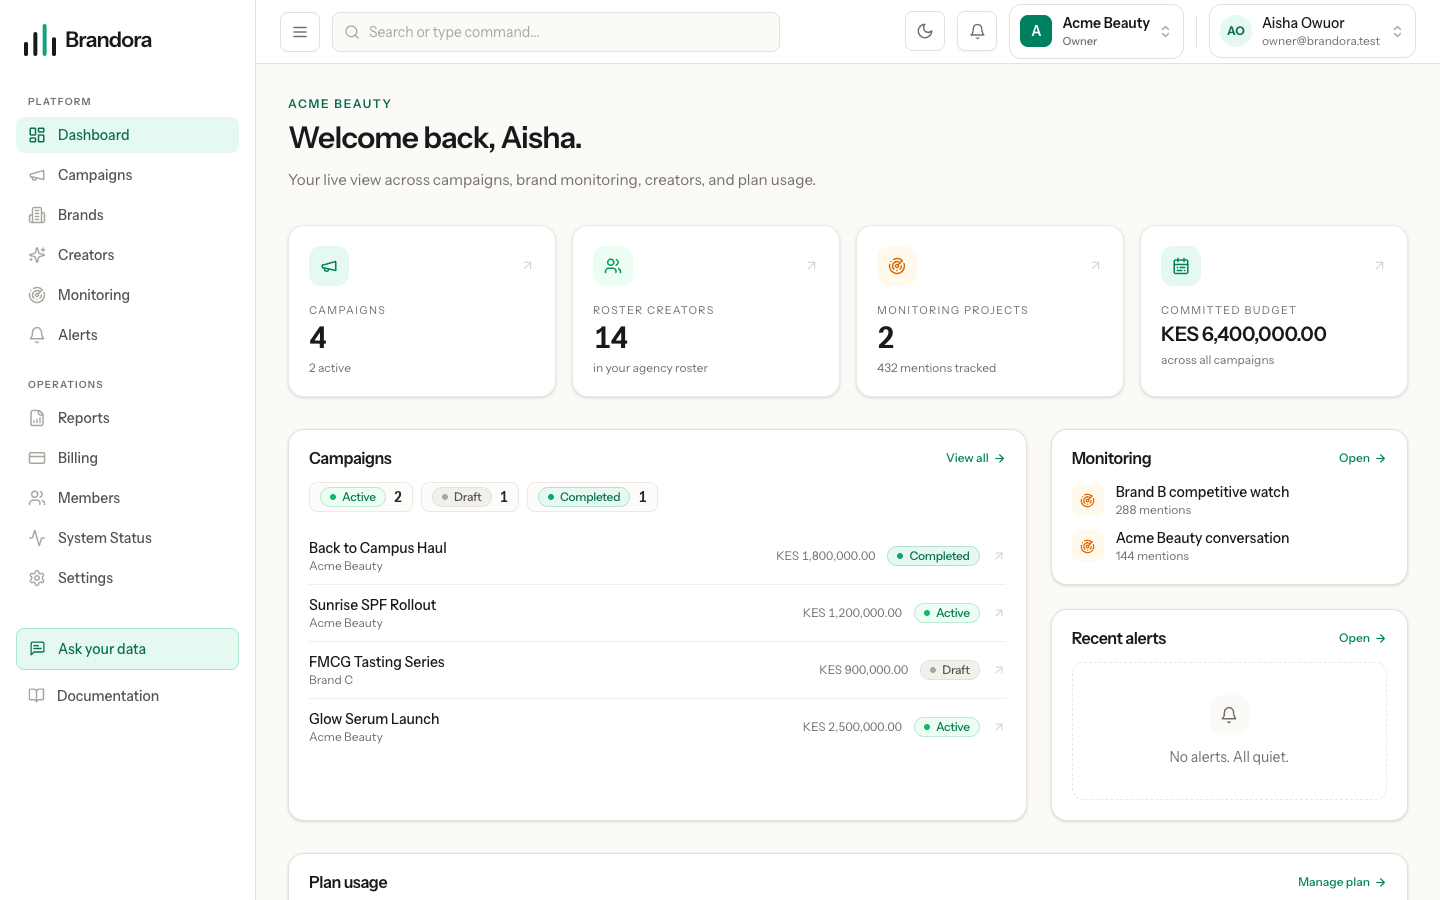Open Reports in Operations section

tap(127, 418)
